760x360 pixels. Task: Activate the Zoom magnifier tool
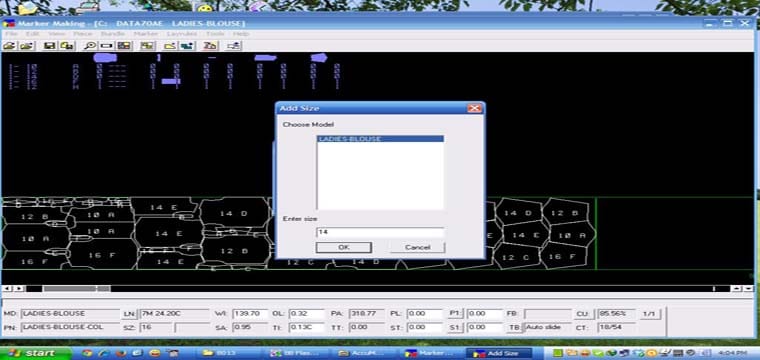coord(89,46)
